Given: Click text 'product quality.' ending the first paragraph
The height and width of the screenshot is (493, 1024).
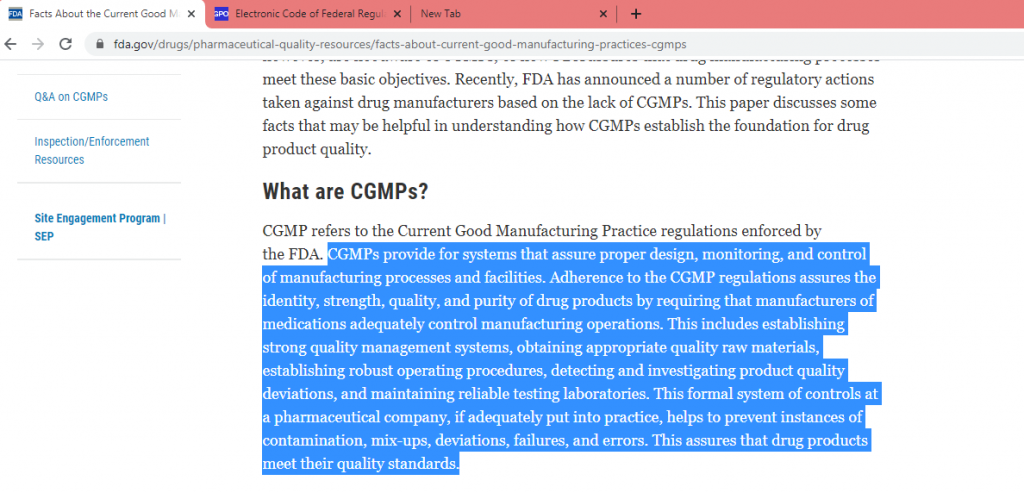Looking at the screenshot, I should point(317,149).
